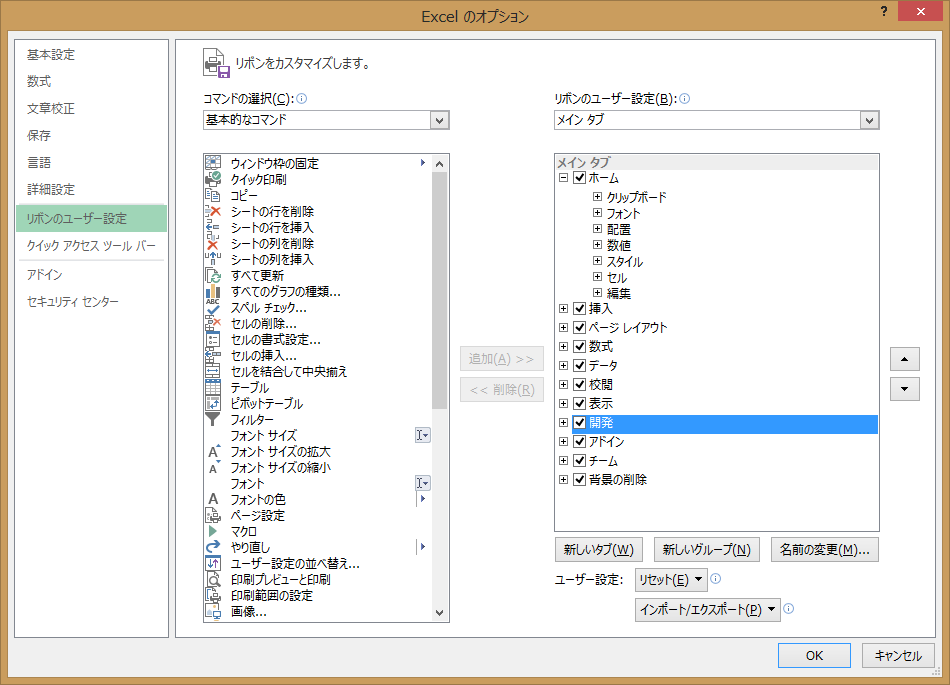Select the シートの行を削除 icon

213,211
